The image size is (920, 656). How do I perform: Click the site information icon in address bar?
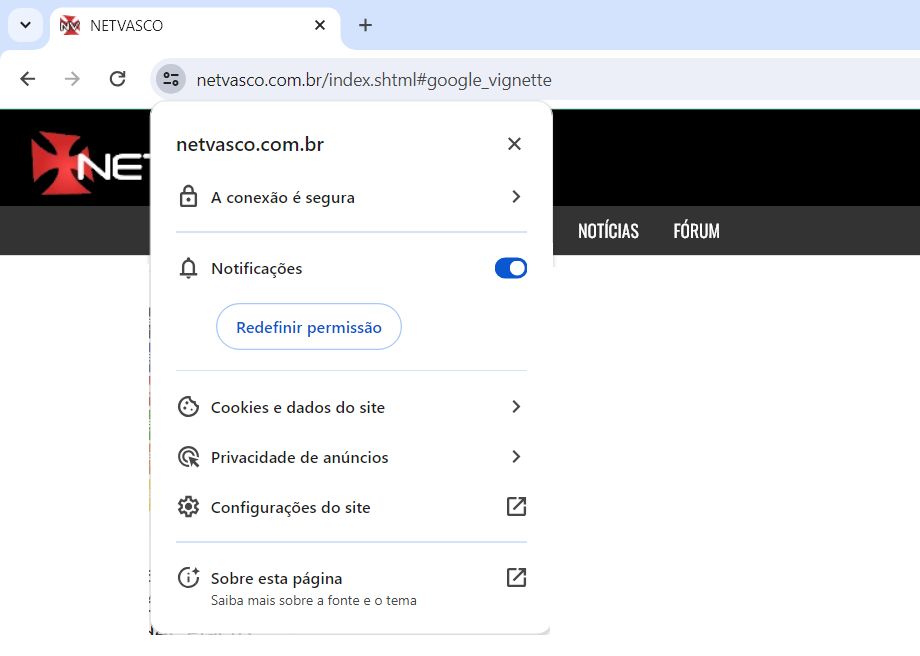[170, 79]
